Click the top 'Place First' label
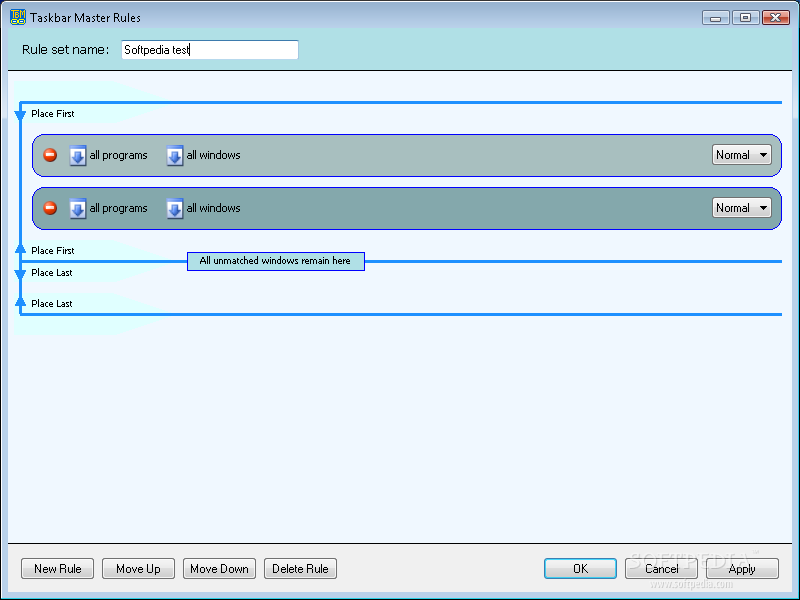 click(53, 114)
